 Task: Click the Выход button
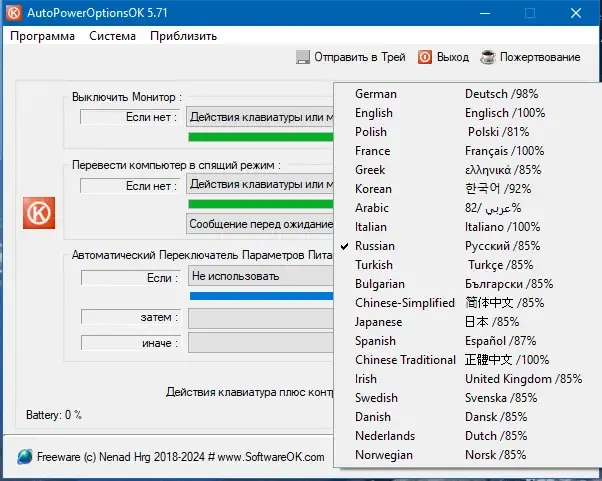point(443,57)
